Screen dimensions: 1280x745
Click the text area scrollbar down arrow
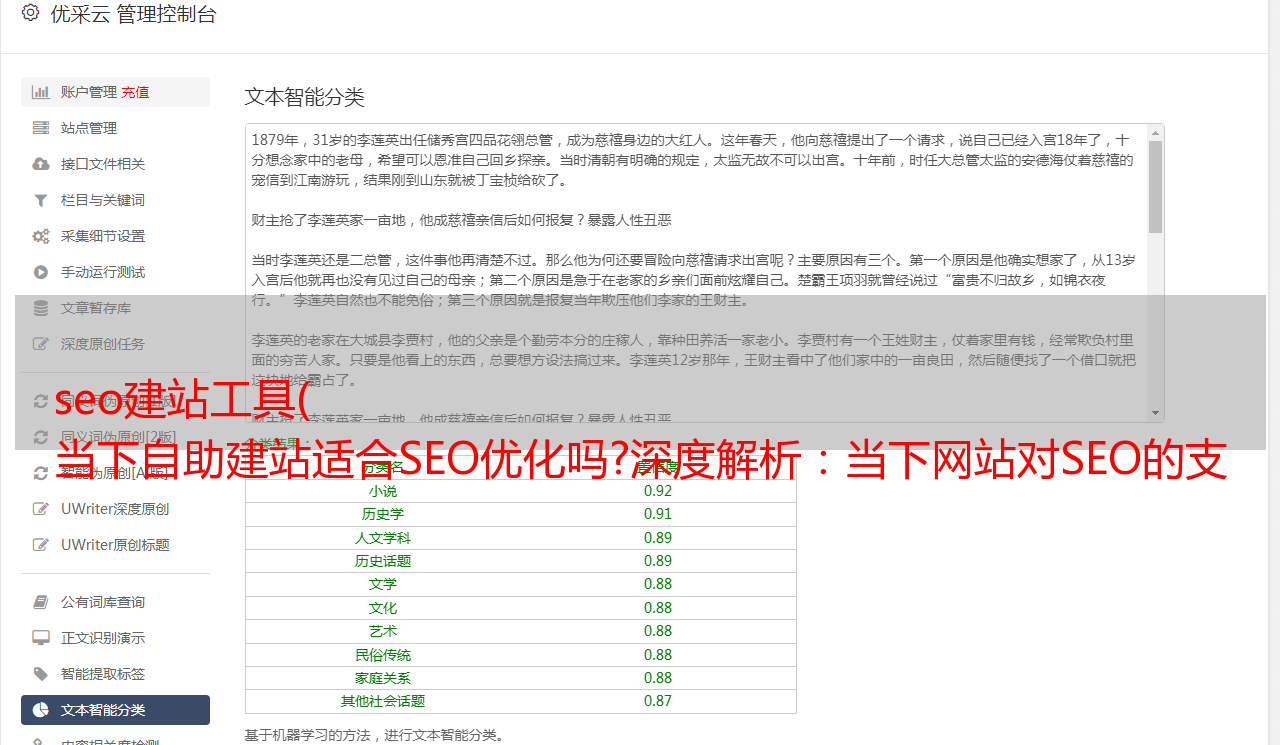1156,412
